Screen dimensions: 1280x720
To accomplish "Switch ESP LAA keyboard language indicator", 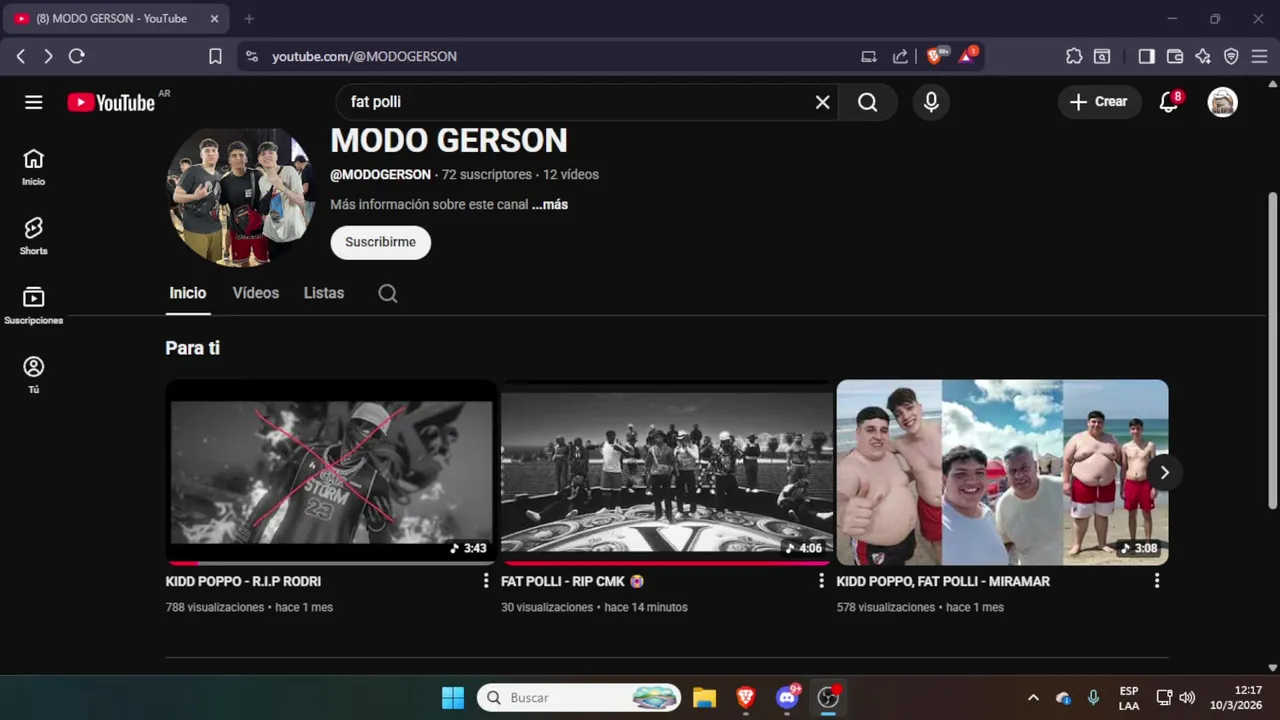I will pos(1128,697).
